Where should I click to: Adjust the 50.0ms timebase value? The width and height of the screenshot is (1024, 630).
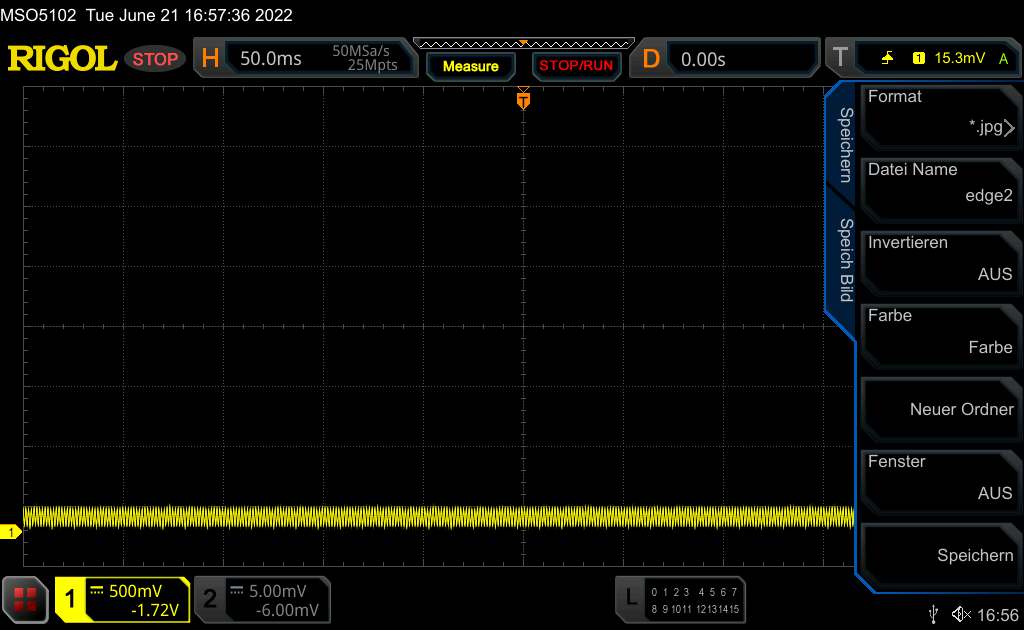(270, 59)
